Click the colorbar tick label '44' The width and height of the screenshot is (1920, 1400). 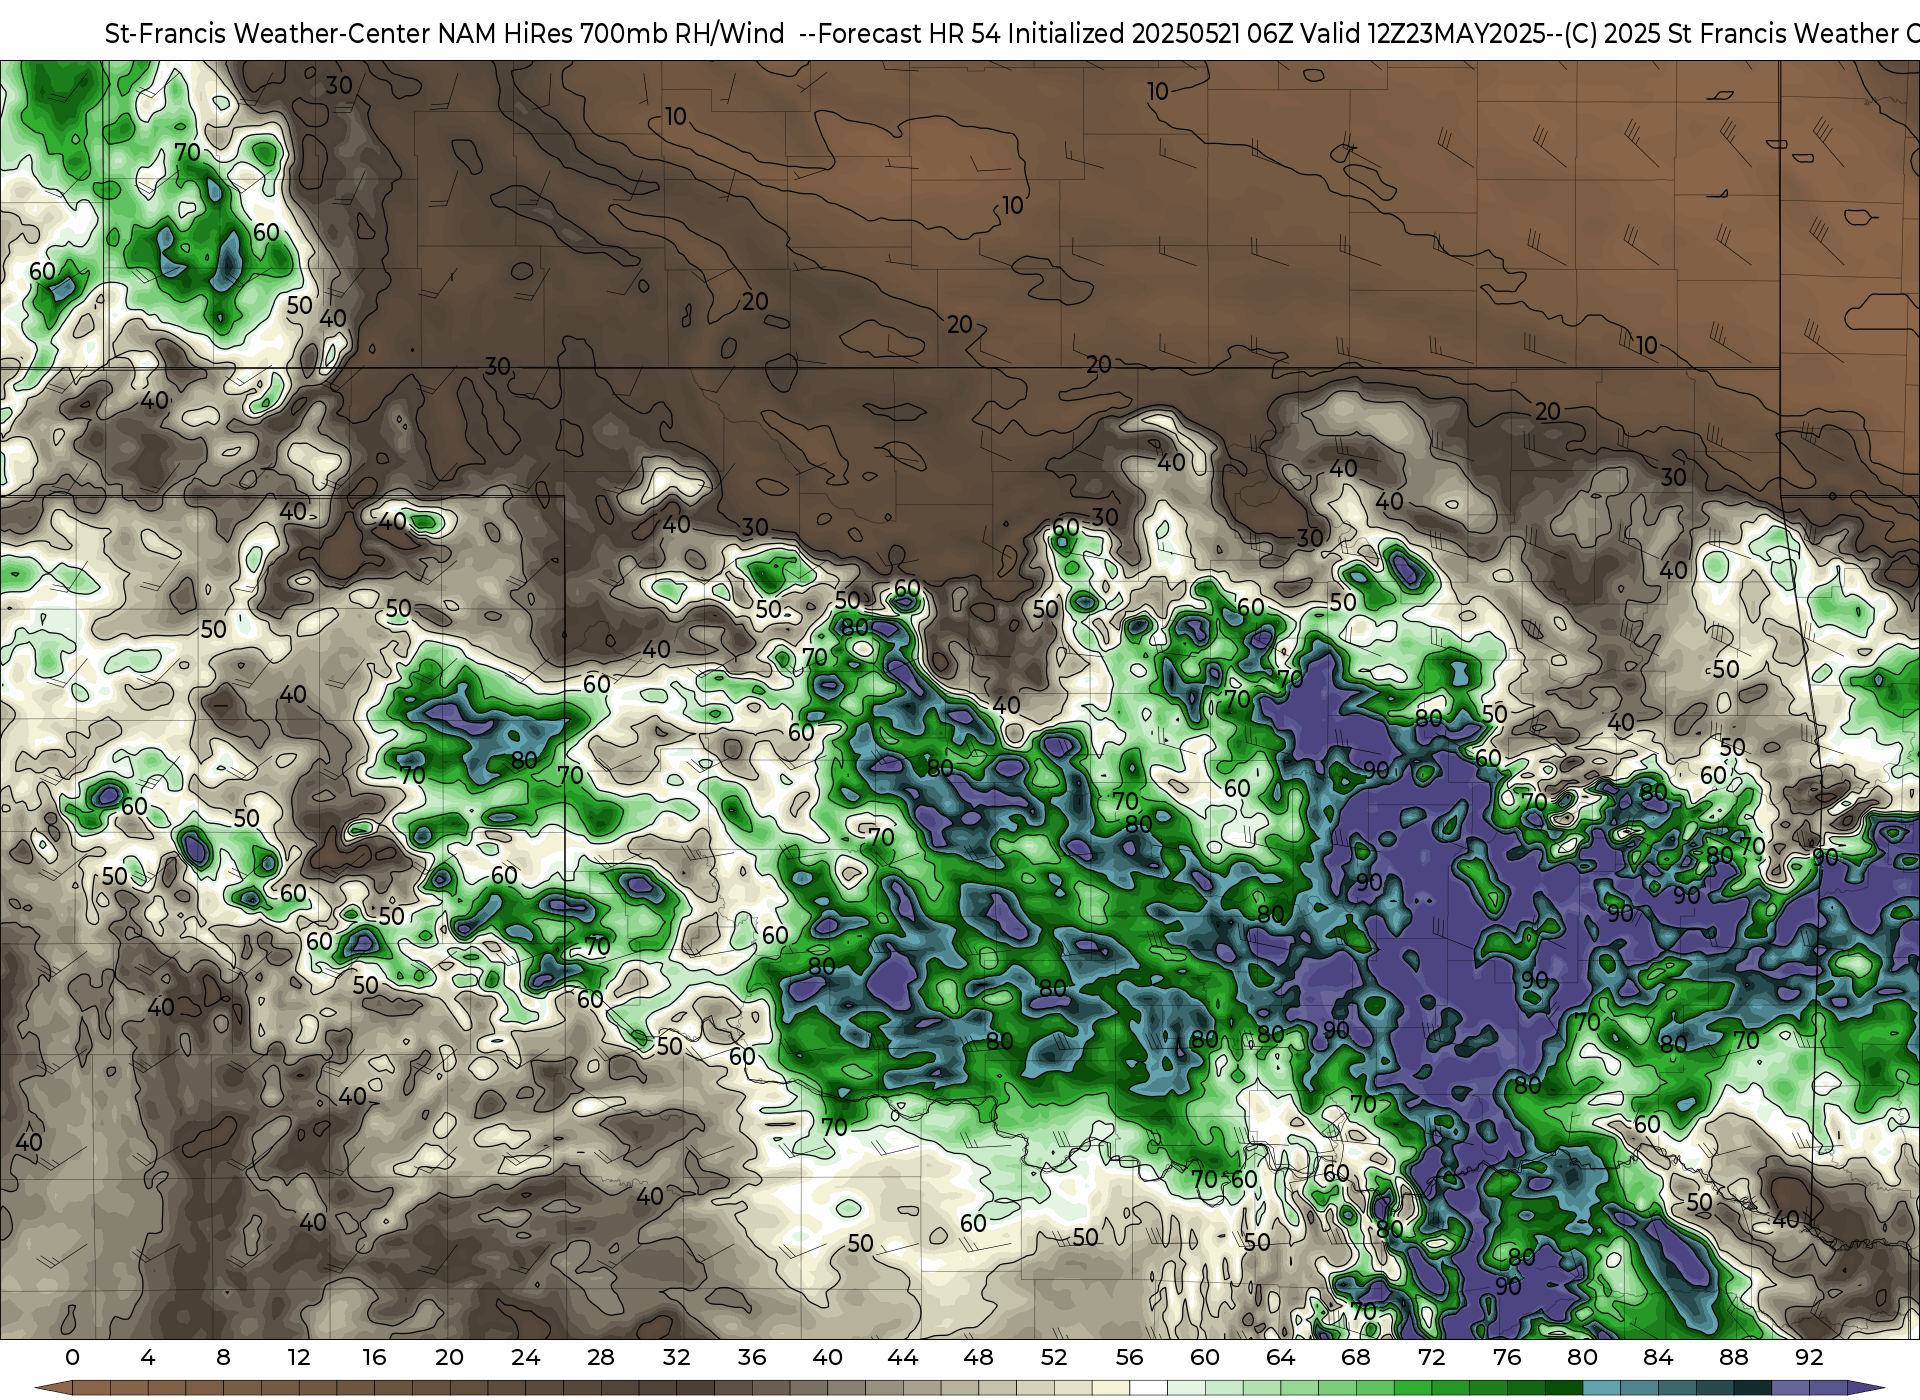pos(903,1357)
